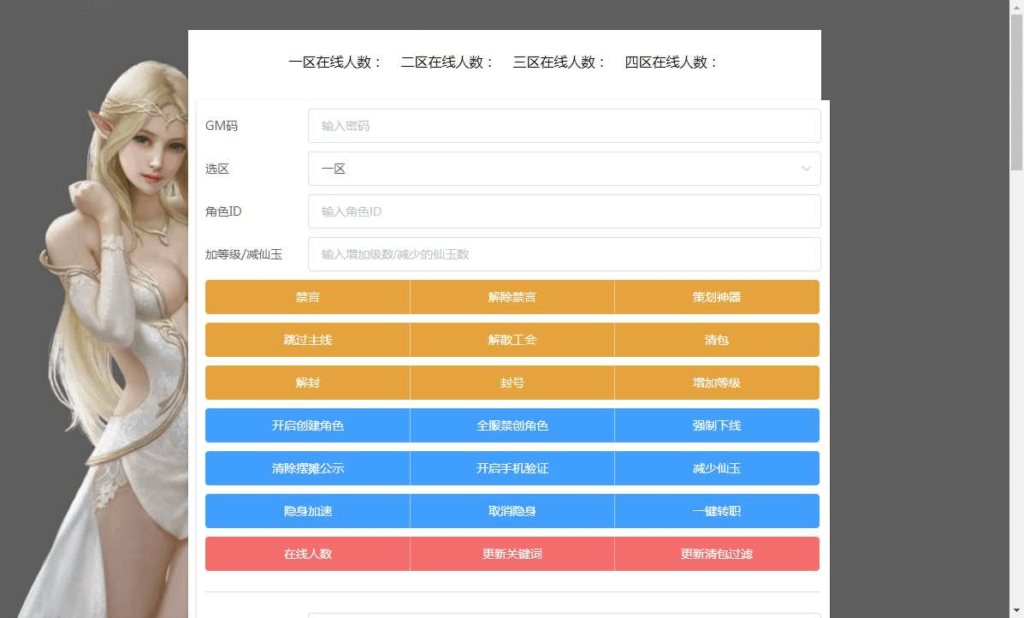Click the 更新清包过滤 button
The image size is (1024, 618).
pyautogui.click(x=716, y=554)
